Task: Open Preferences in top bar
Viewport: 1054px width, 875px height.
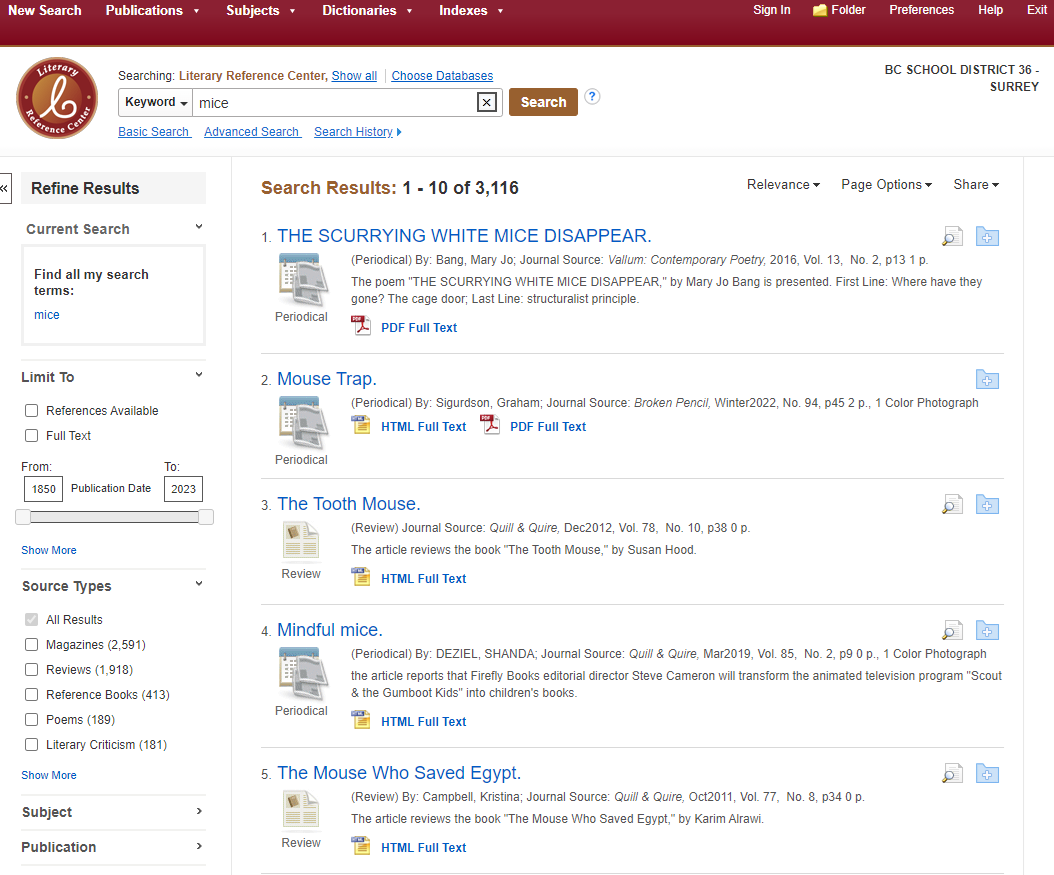Action: pos(922,10)
